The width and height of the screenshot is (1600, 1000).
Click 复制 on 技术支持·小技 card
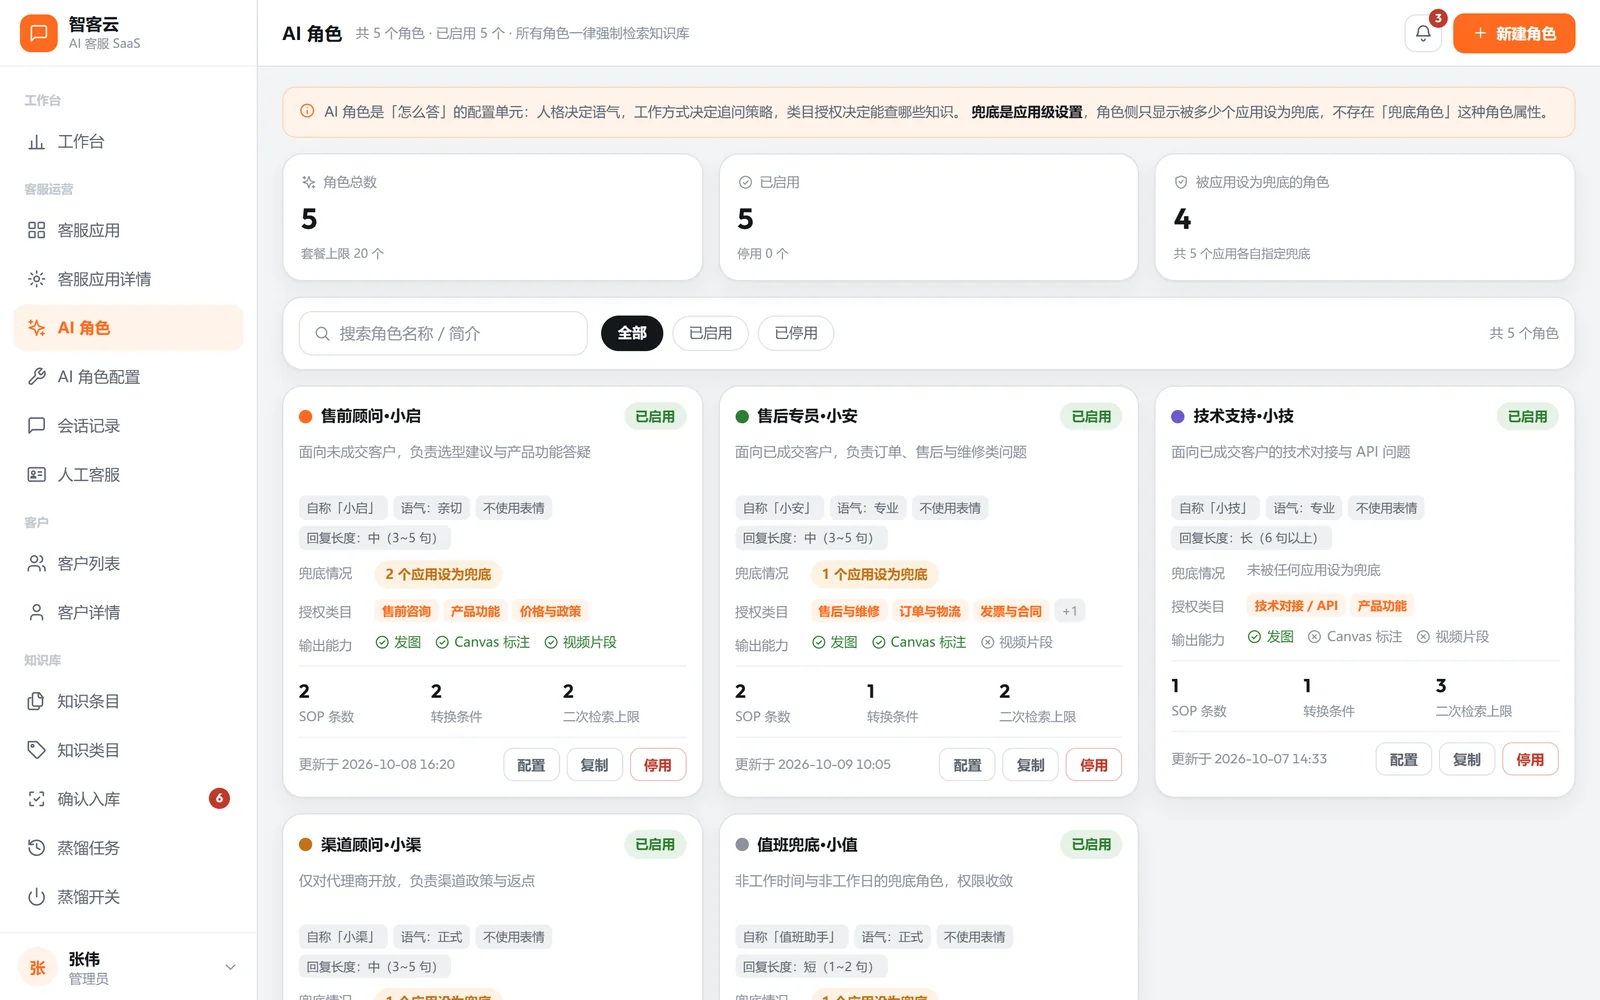1467,760
